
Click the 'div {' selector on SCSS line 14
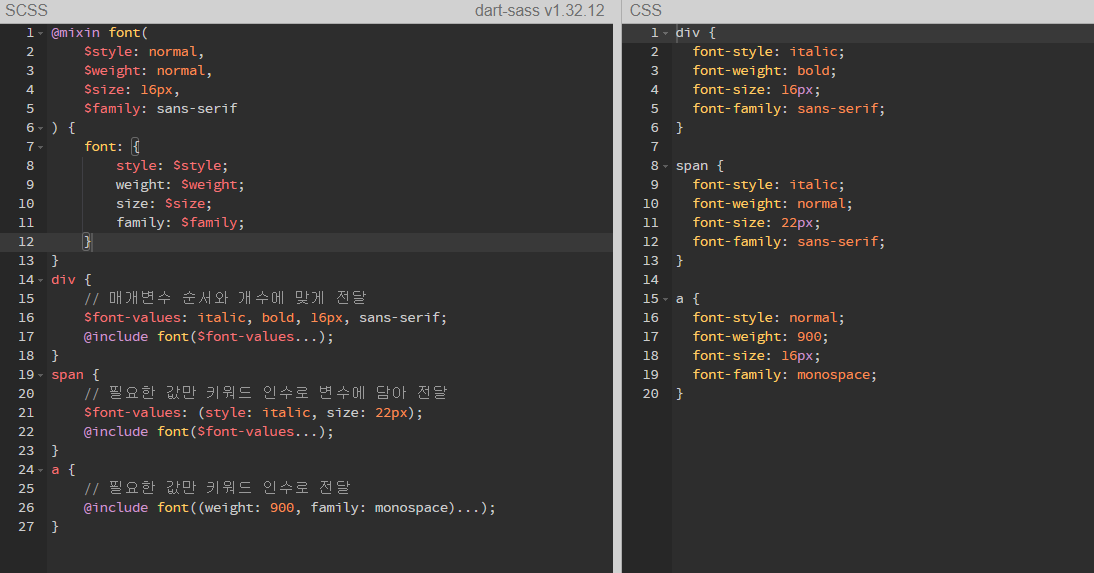point(71,280)
